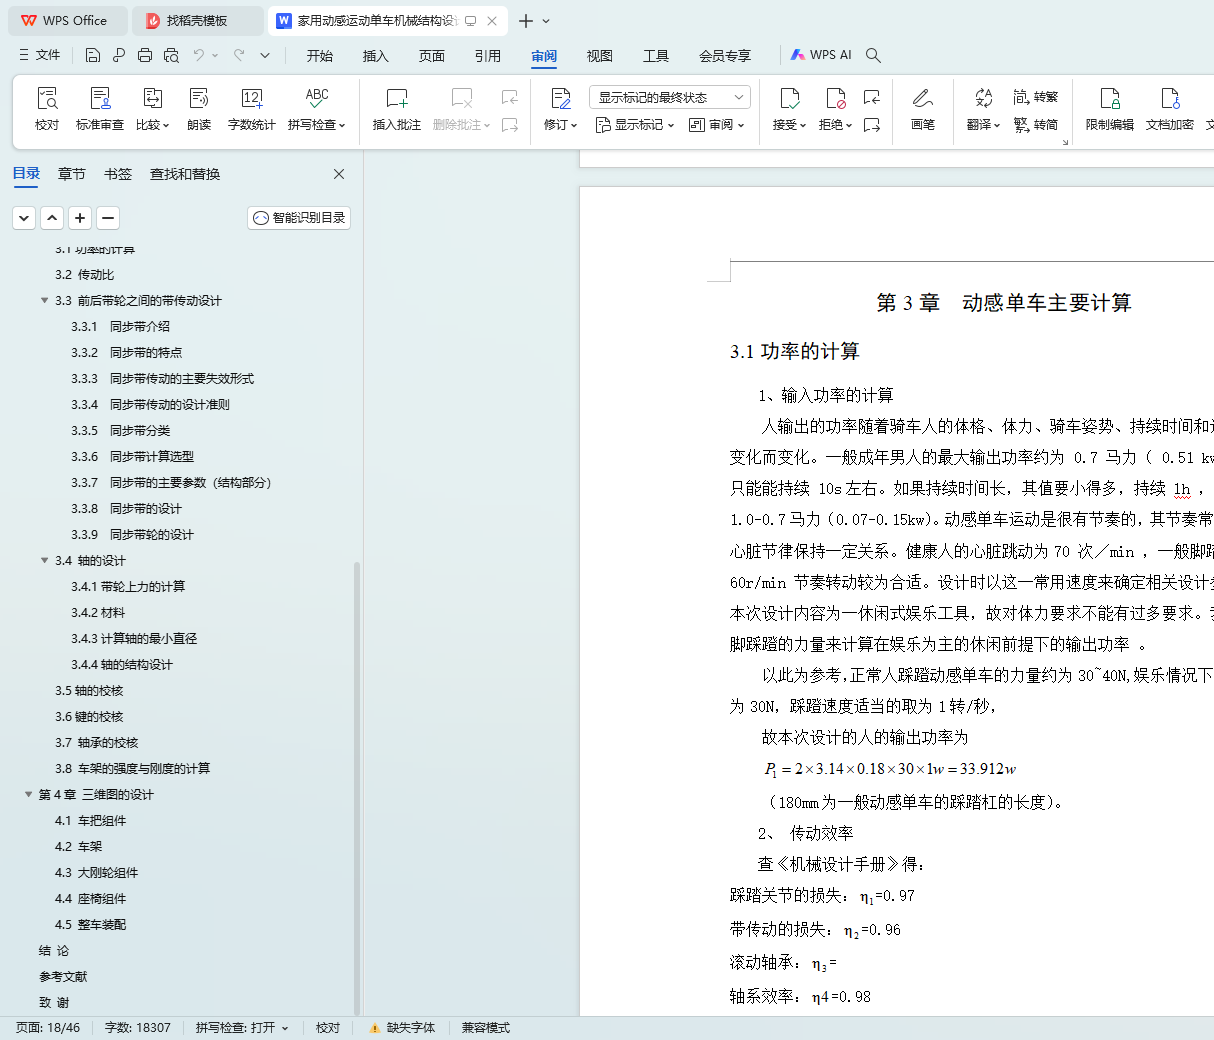Screen dimensions: 1214x1040
Task: Collapse the 3.4 轴的设计 section
Action: (44, 560)
